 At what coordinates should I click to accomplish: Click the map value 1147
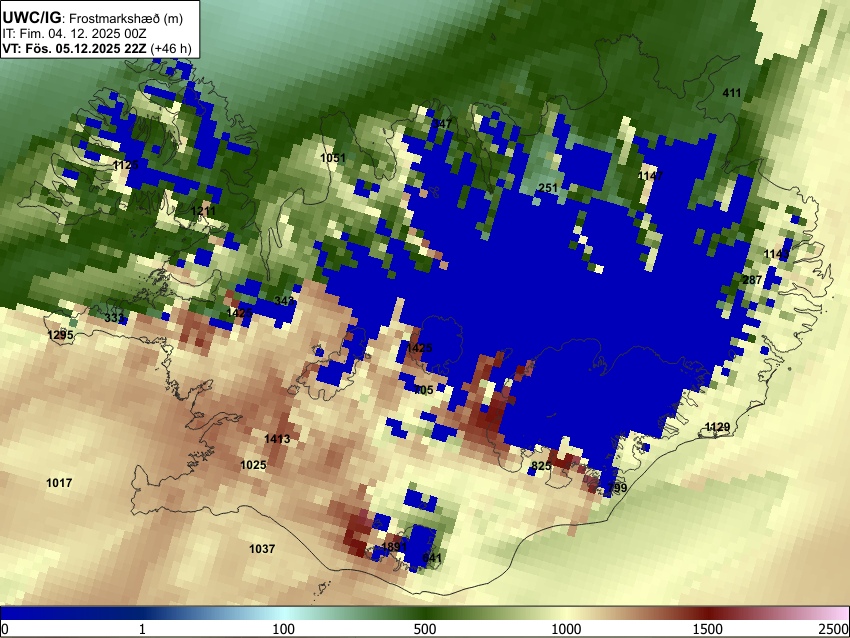[651, 175]
